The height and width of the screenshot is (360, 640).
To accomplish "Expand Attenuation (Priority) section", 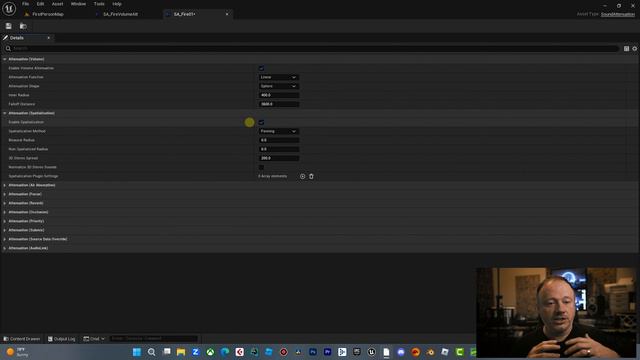I will click(x=5, y=221).
